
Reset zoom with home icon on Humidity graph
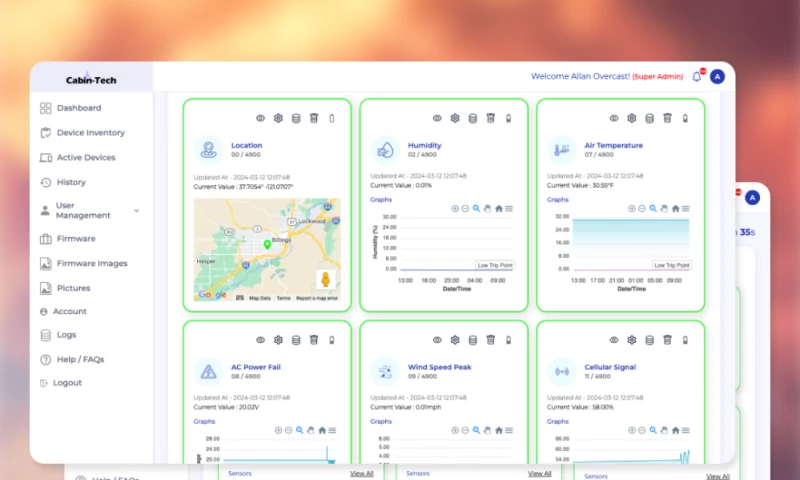coord(499,208)
